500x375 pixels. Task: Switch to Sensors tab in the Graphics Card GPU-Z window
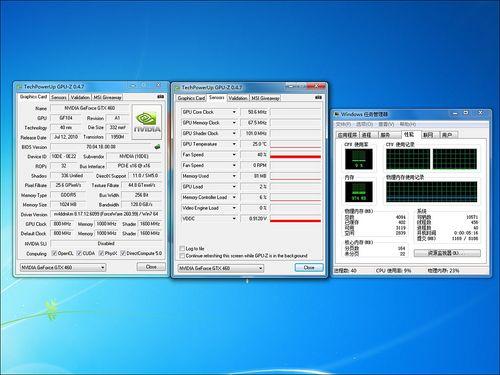click(x=59, y=97)
